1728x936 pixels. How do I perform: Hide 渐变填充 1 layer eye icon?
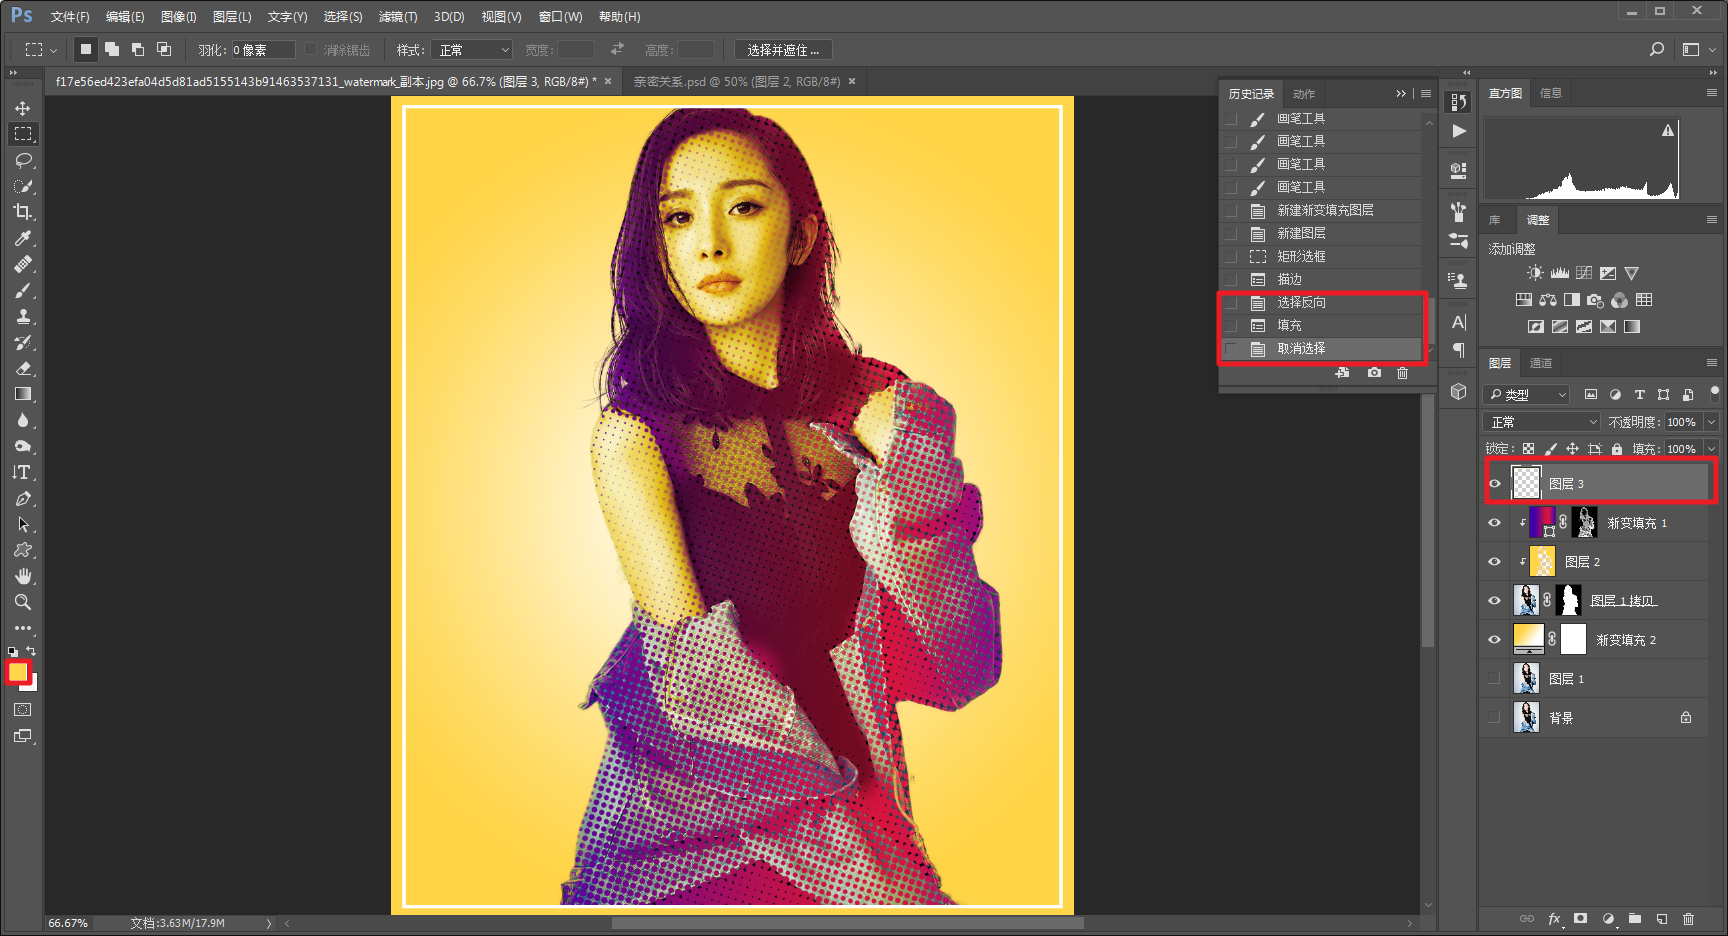[x=1495, y=523]
